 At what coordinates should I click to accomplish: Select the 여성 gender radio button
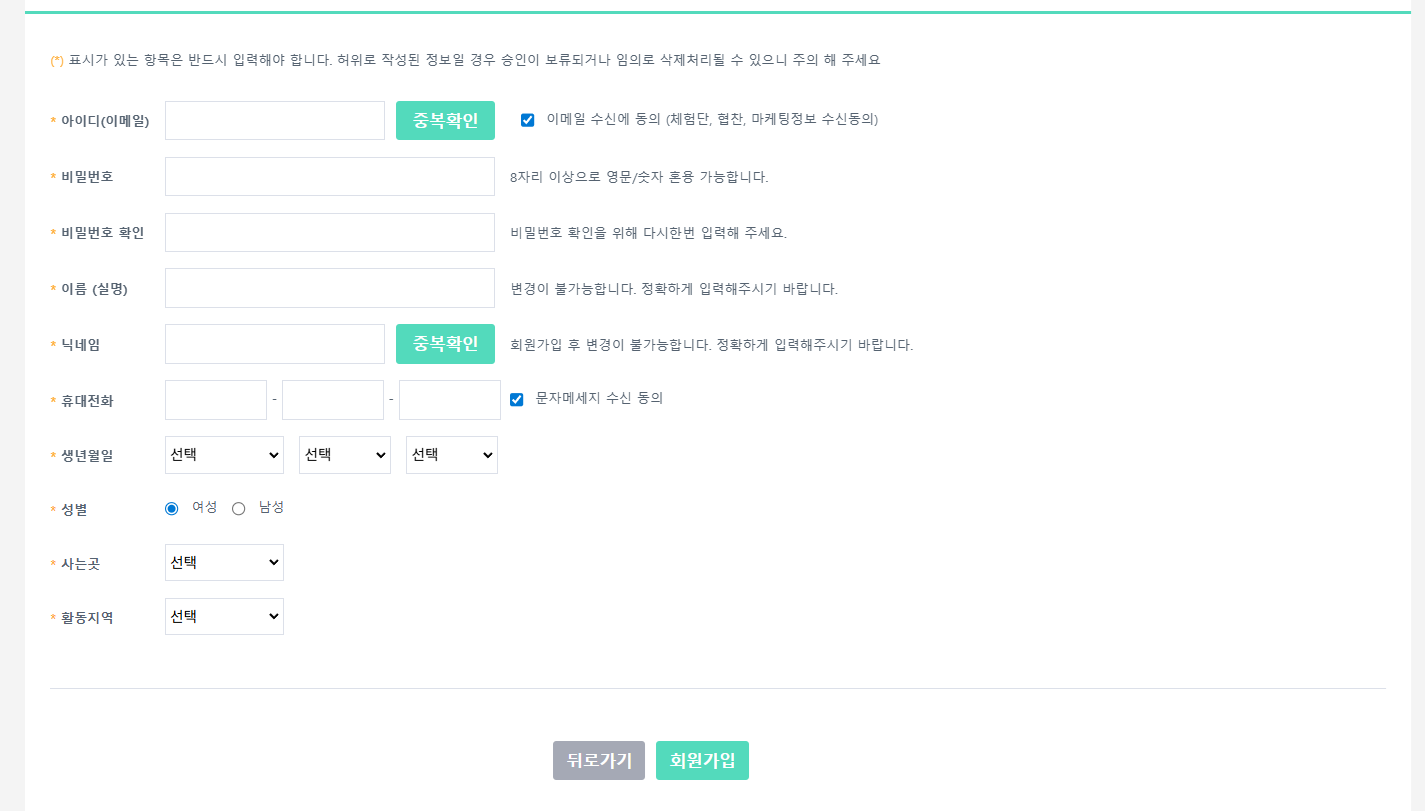tap(171, 508)
